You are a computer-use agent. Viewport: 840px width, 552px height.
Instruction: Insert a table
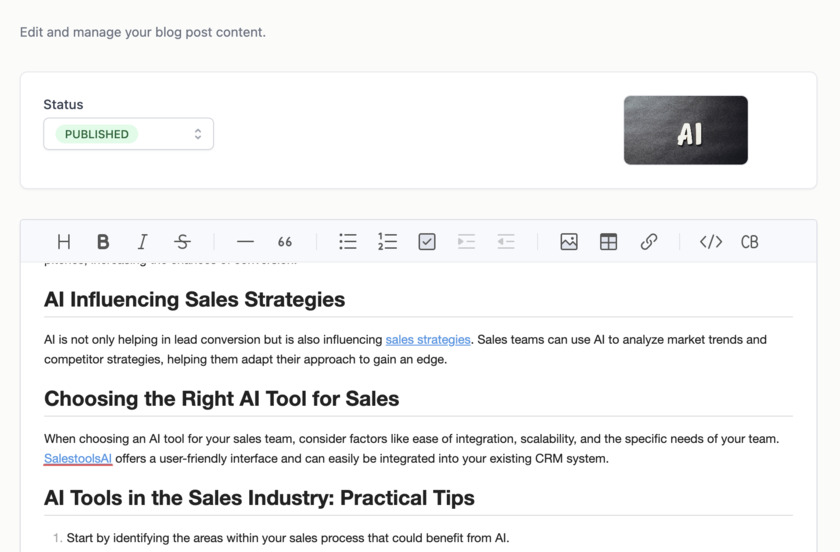click(x=608, y=242)
